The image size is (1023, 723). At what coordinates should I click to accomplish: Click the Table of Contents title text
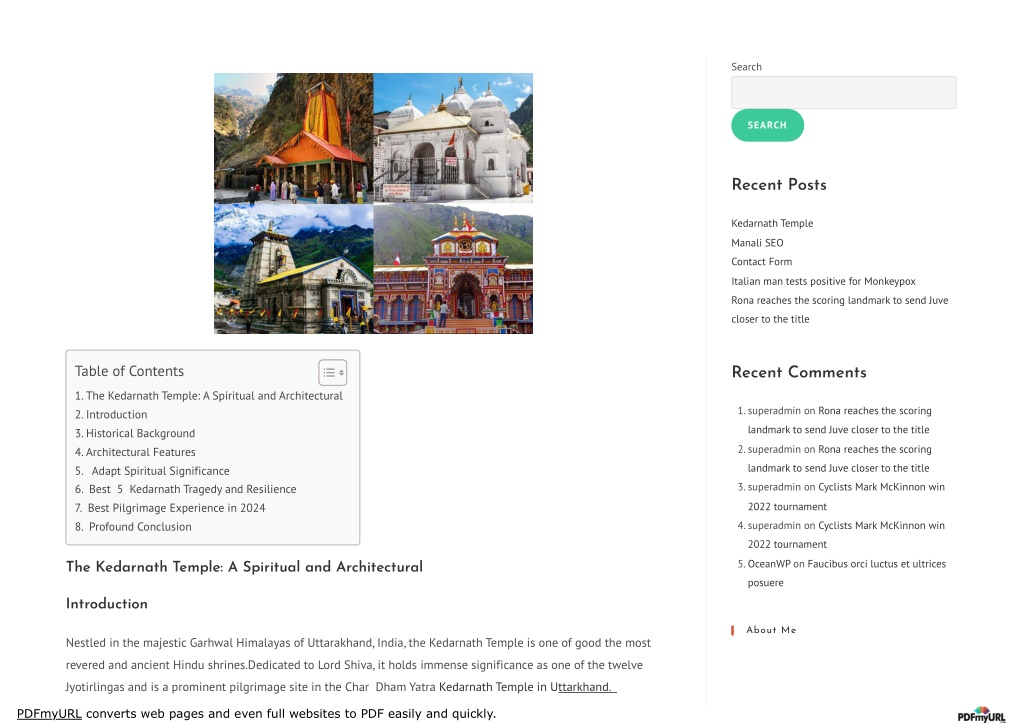click(129, 371)
